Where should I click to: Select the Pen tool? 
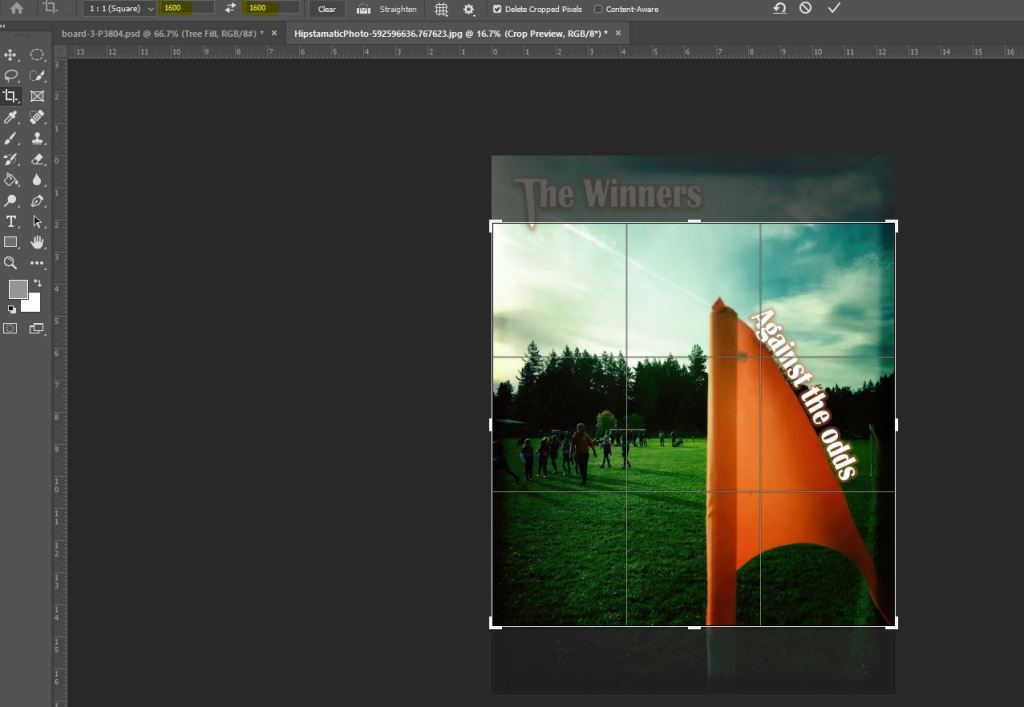coord(37,201)
